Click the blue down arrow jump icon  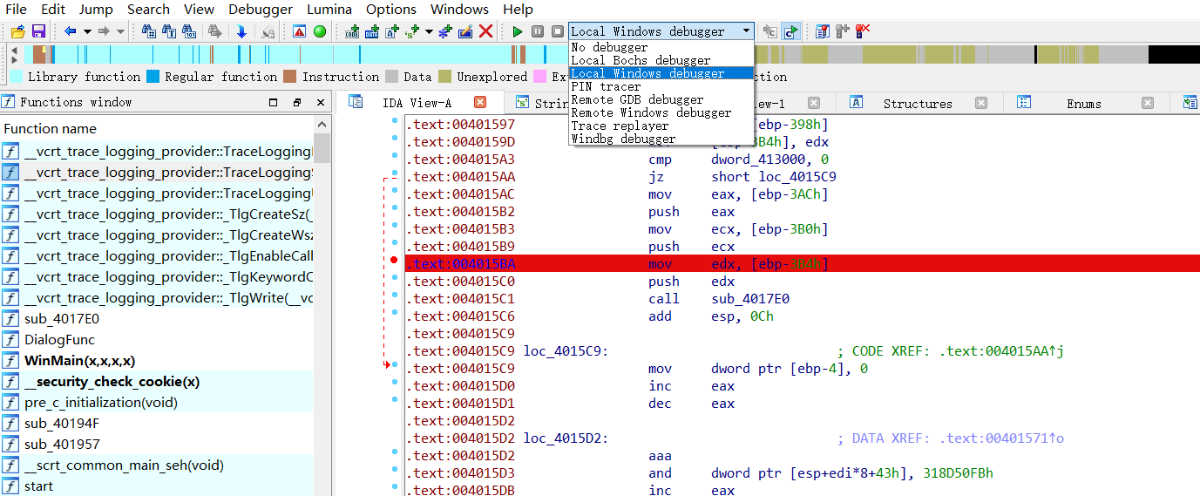[241, 31]
